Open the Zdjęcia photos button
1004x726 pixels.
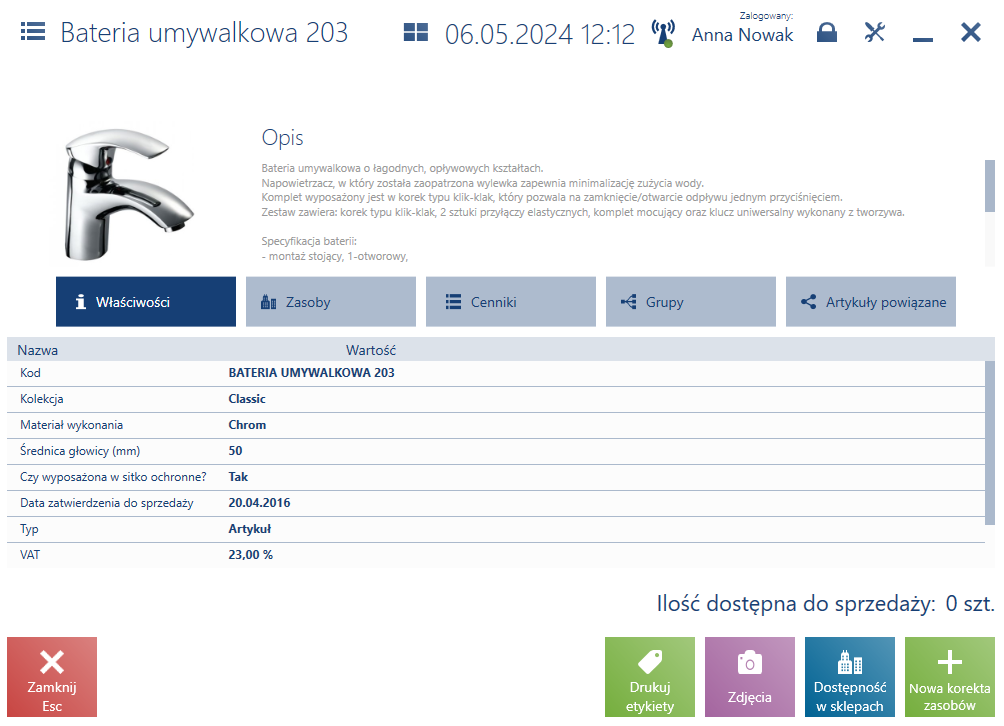click(750, 677)
